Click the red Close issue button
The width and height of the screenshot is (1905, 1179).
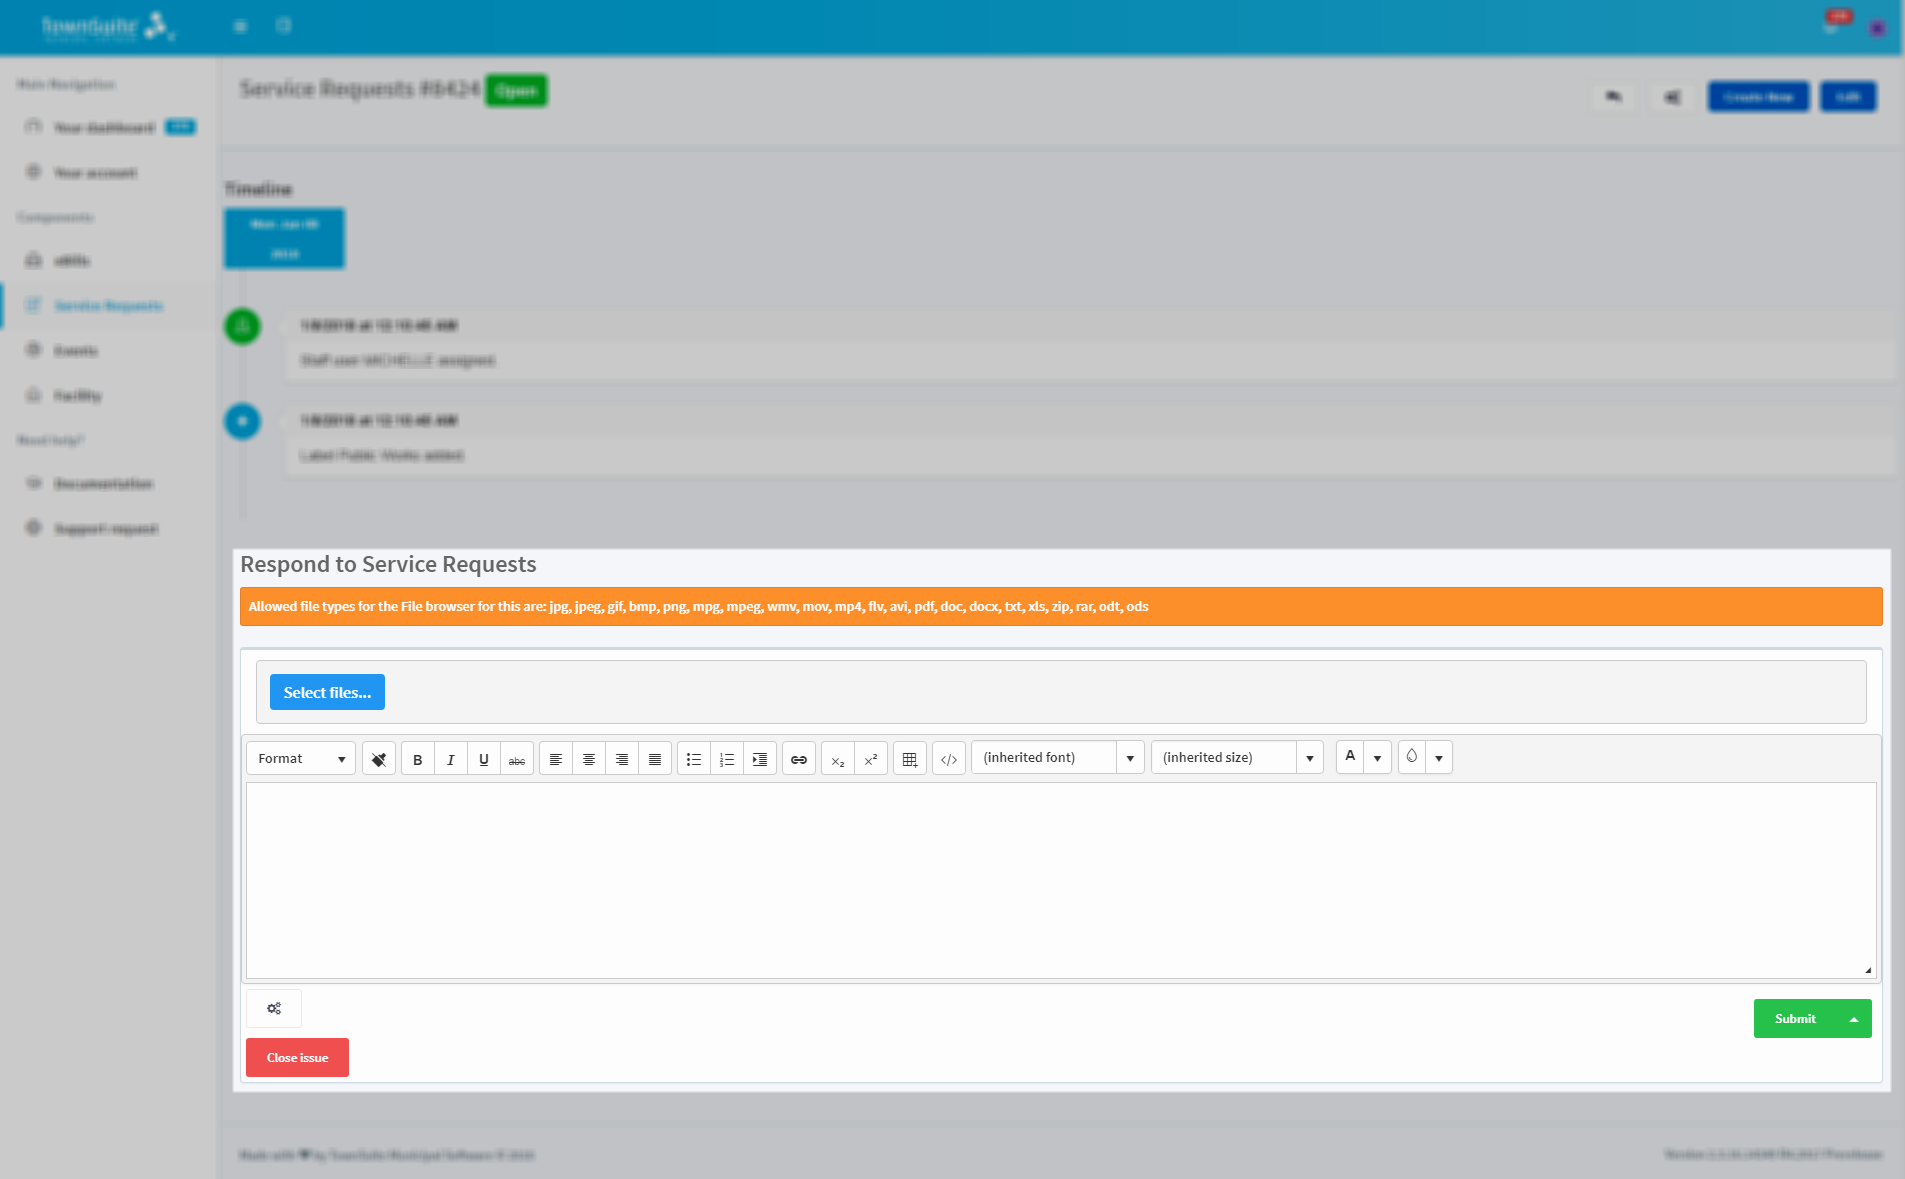tap(297, 1058)
